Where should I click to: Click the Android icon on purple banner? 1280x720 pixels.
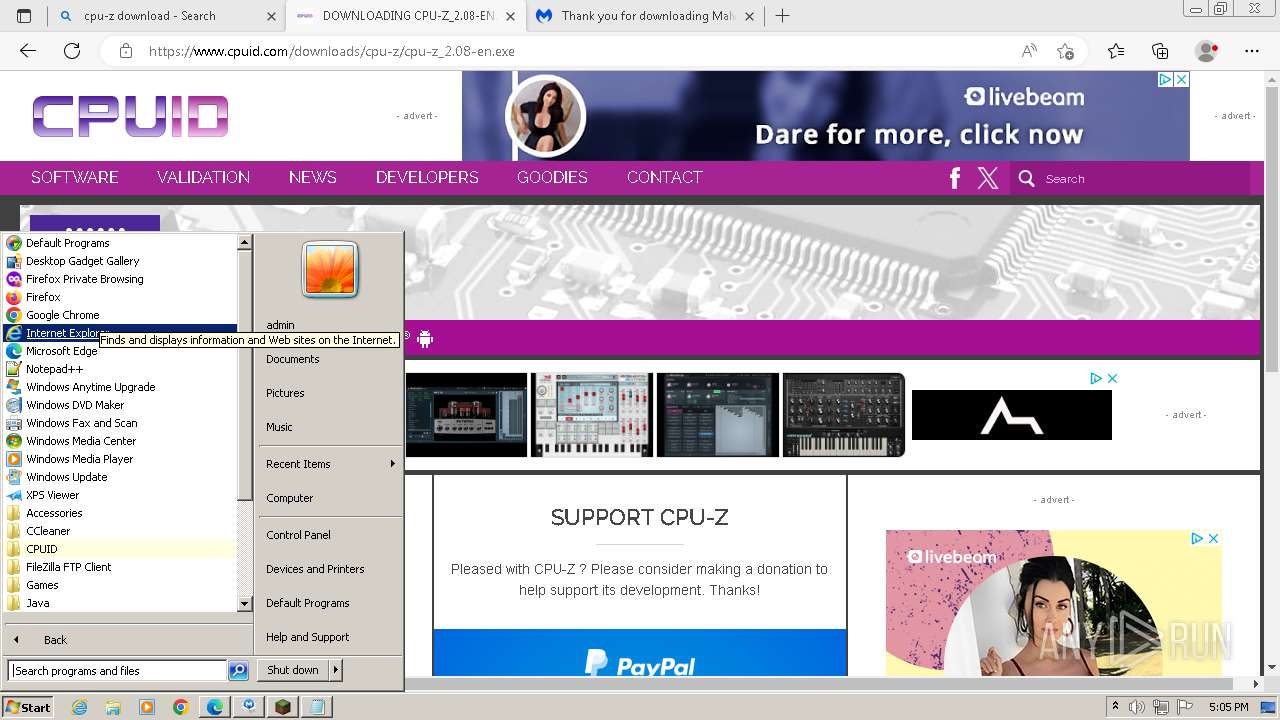(425, 339)
